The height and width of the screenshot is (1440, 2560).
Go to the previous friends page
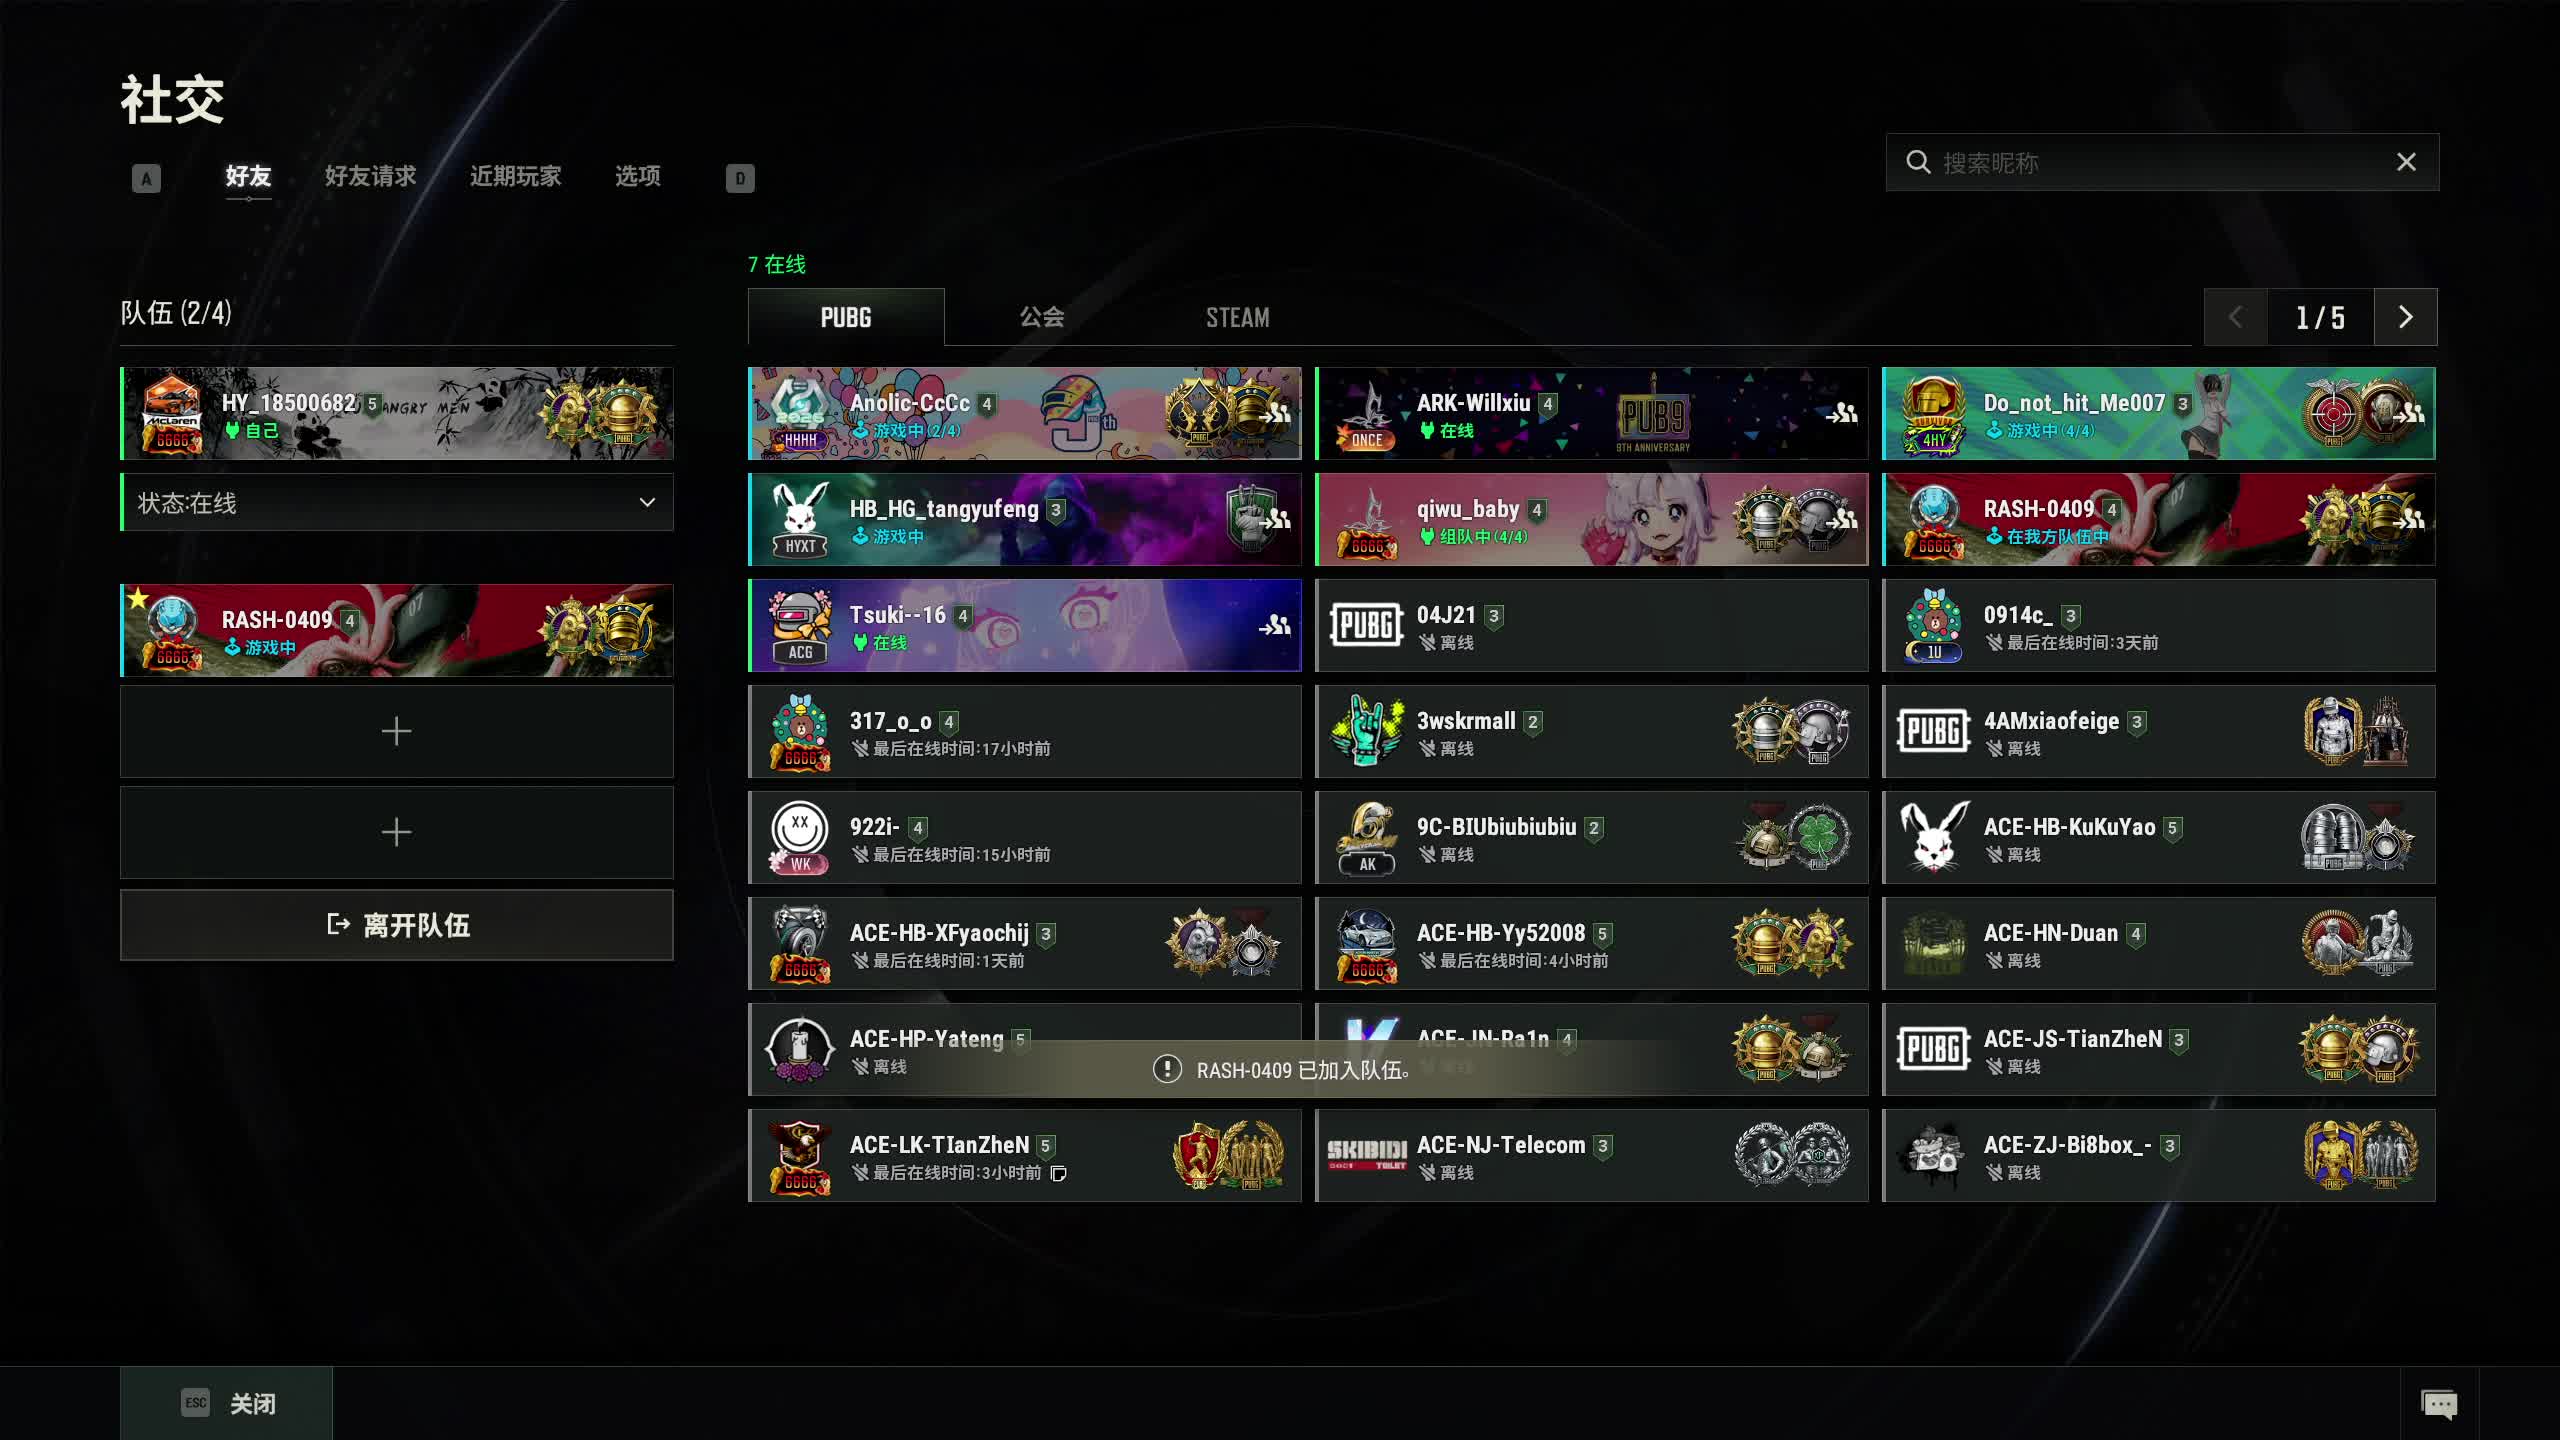pyautogui.click(x=2236, y=317)
